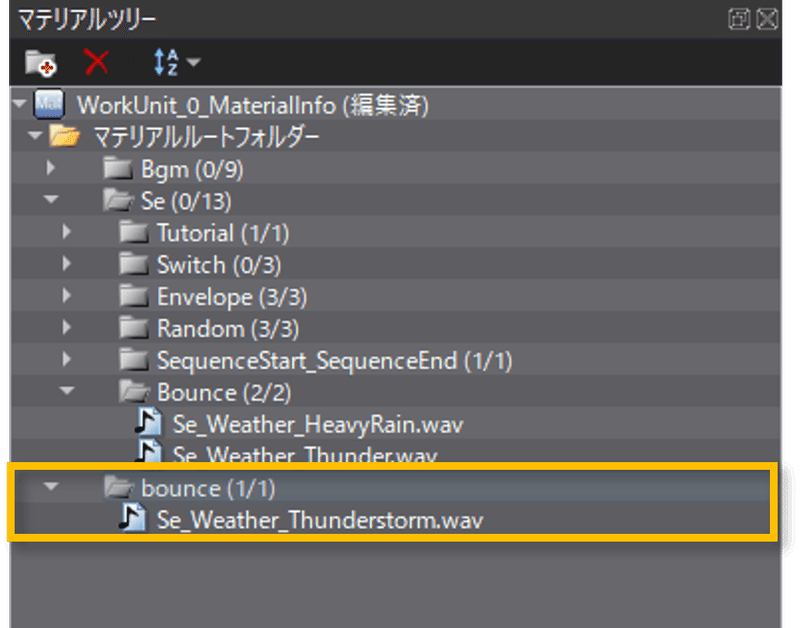Collapse the Se (0/13) folder
800x628 pixels.
(x=51, y=199)
